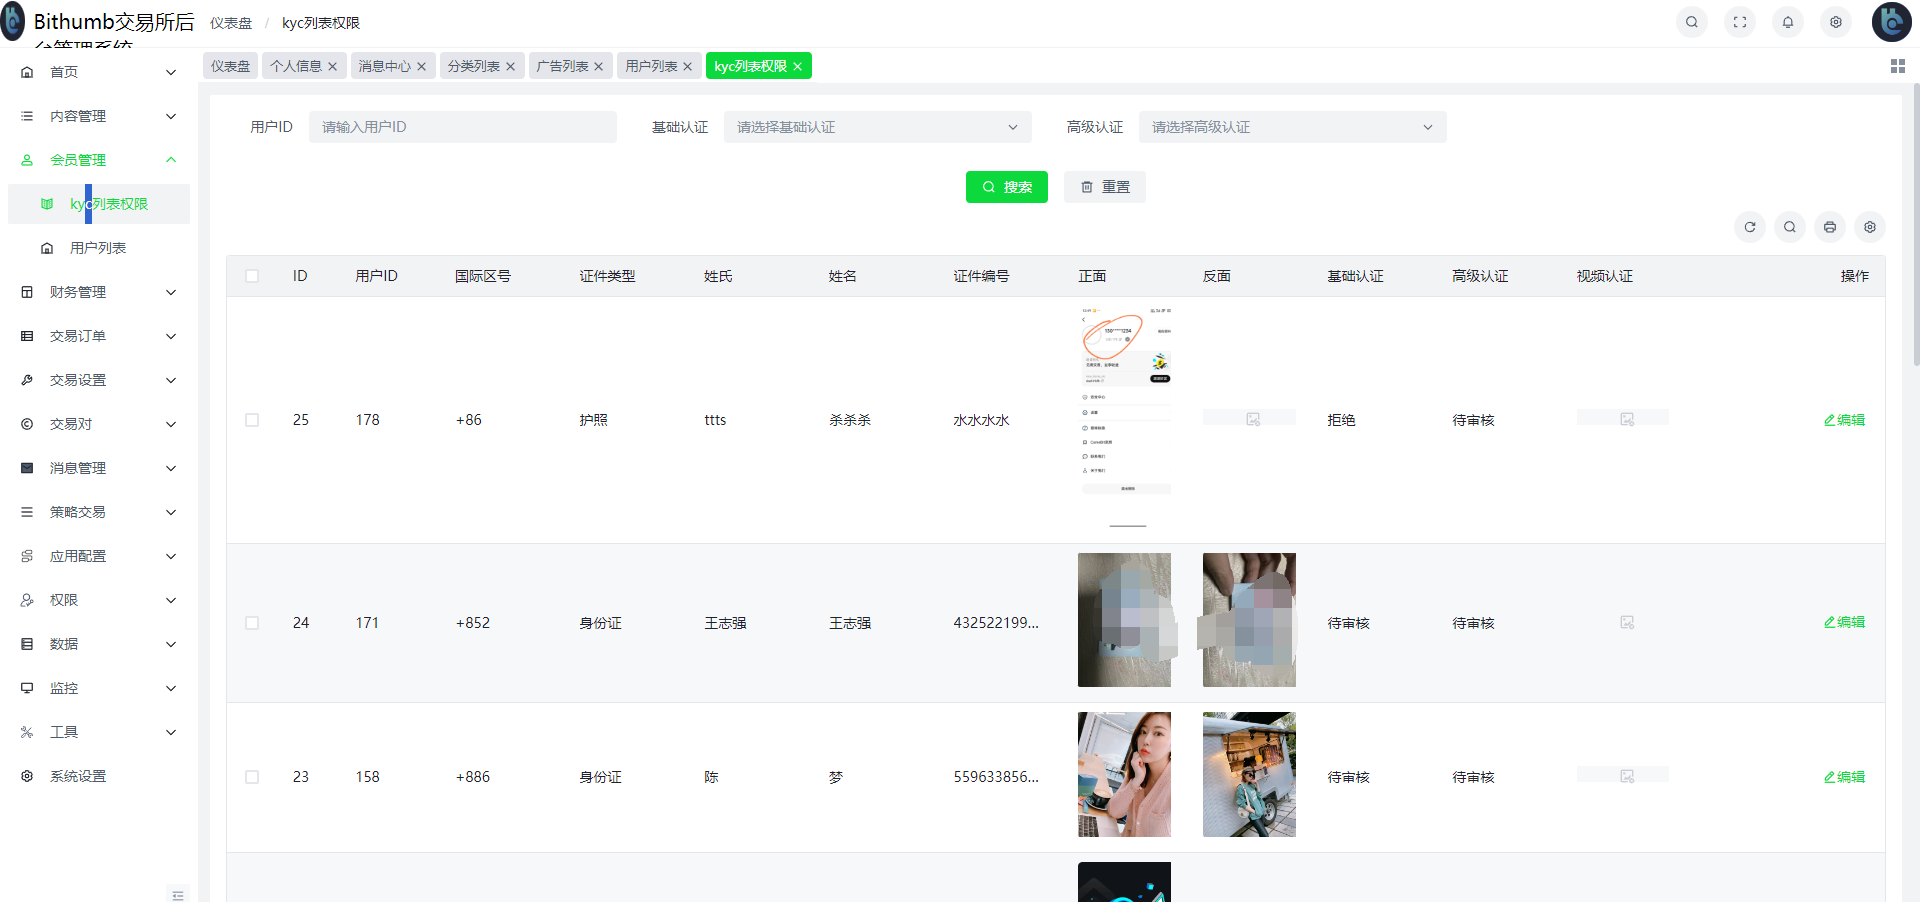
Task: Check the row checkbox for ID 24
Action: pos(252,623)
